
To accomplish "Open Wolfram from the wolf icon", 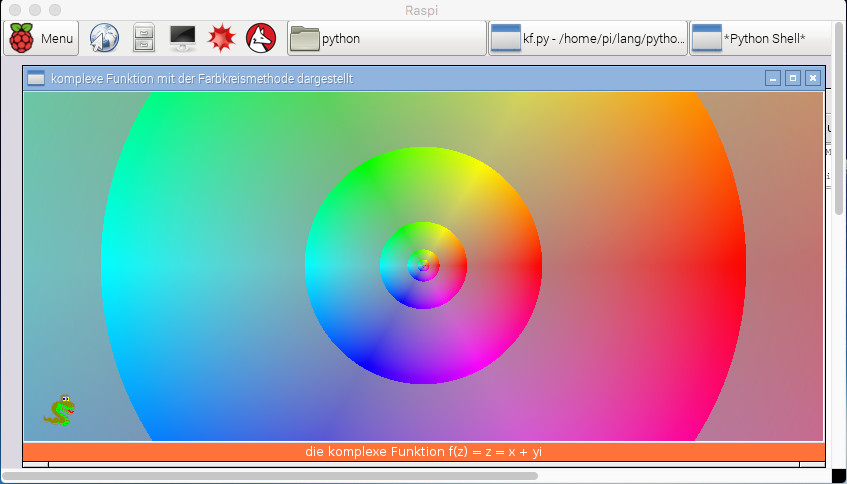I will (261, 39).
